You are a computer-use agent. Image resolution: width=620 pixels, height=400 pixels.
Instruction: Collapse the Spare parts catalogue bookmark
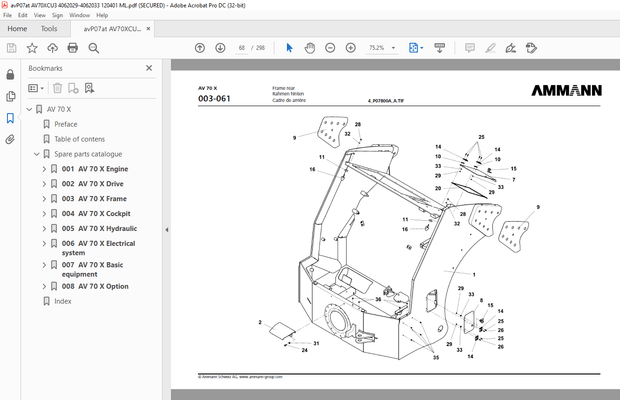tap(36, 154)
